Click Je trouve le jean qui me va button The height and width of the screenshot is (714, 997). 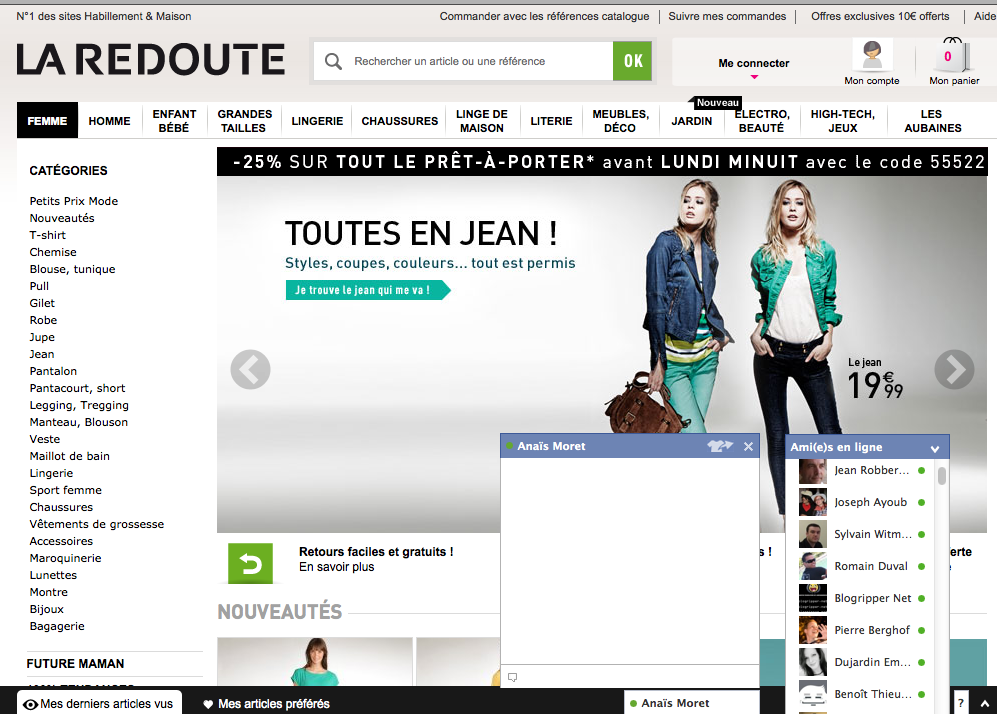coord(368,290)
